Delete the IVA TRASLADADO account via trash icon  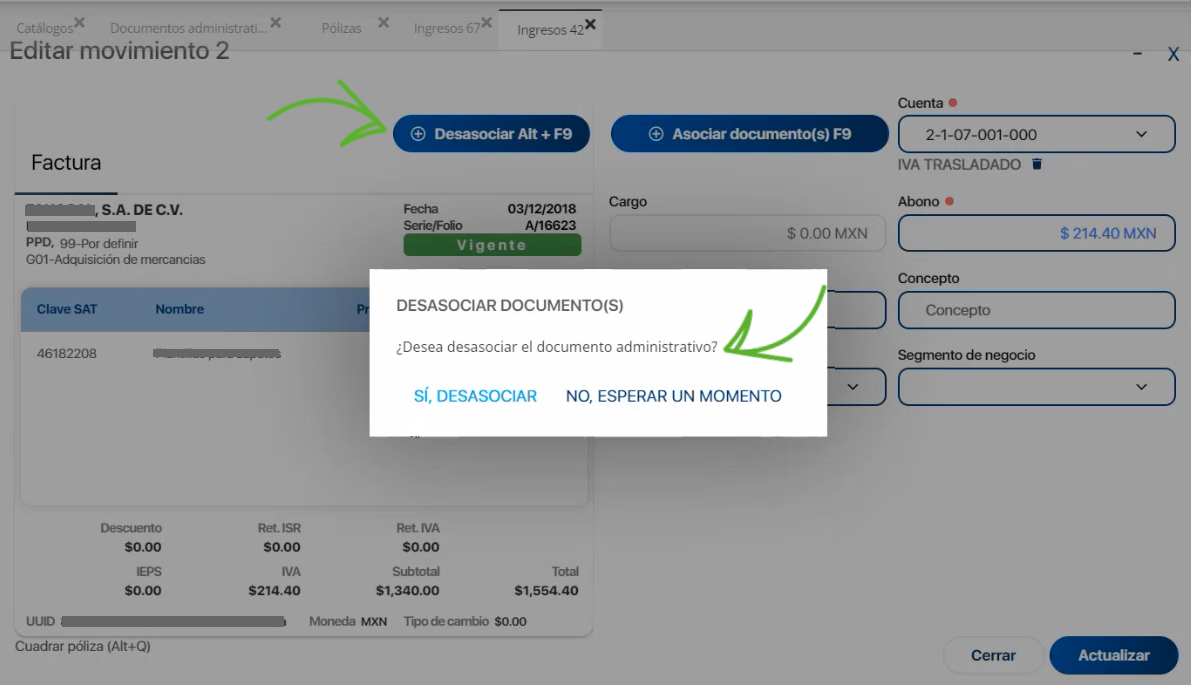(1036, 164)
